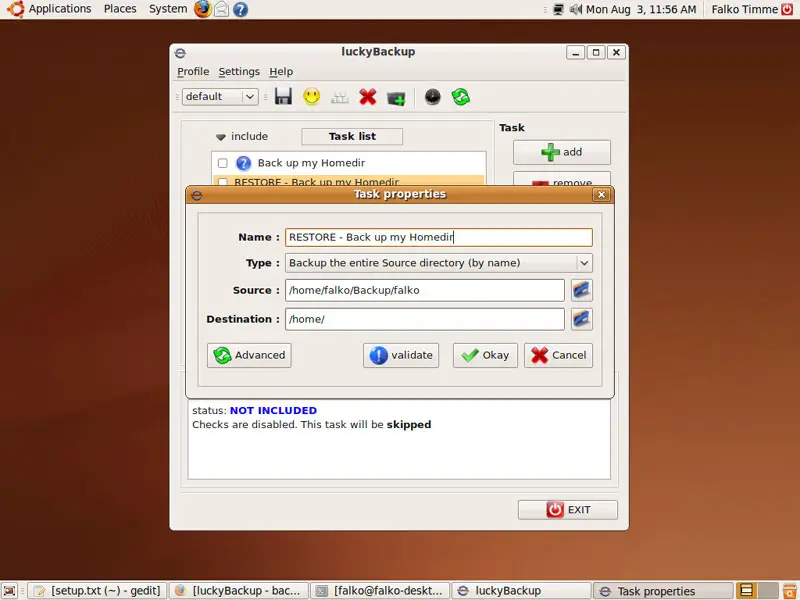Select the Back up my Homedir task row
The image size is (800, 600).
click(x=348, y=163)
